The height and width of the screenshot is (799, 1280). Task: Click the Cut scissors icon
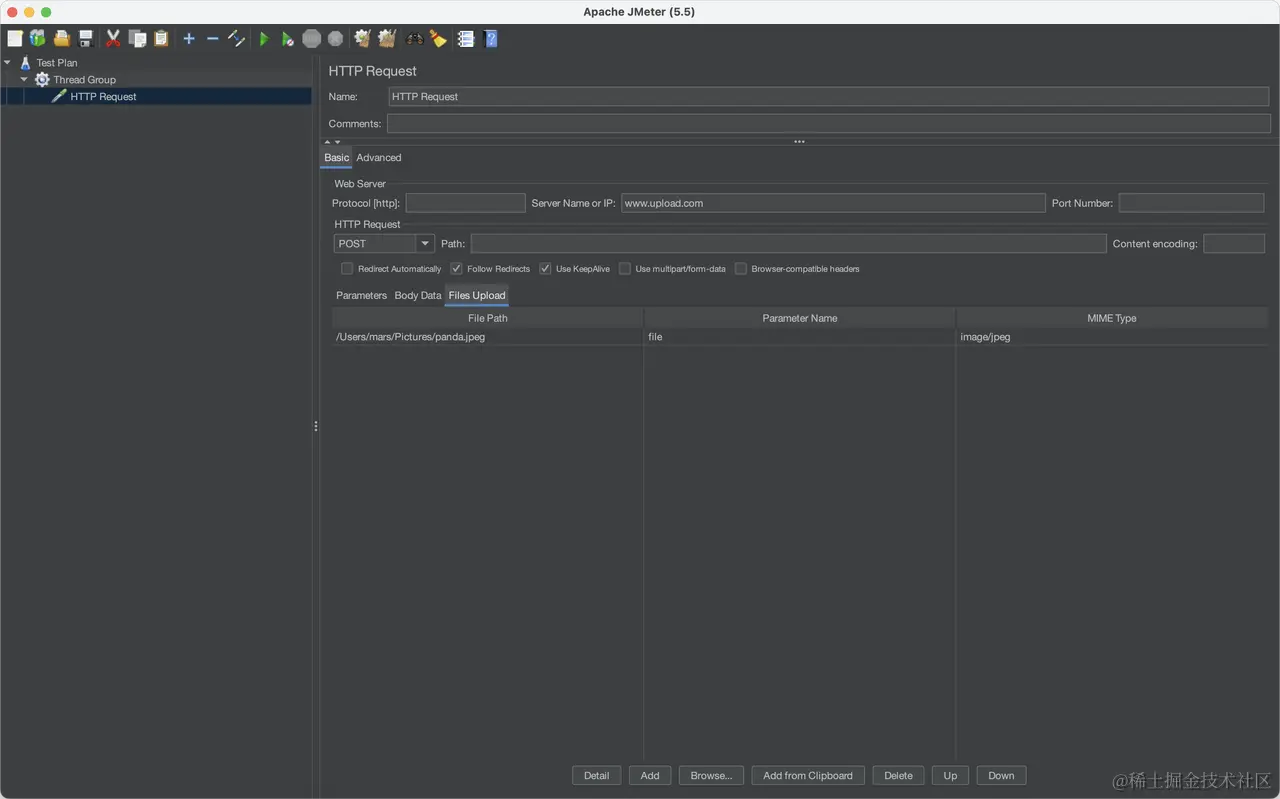pos(113,39)
